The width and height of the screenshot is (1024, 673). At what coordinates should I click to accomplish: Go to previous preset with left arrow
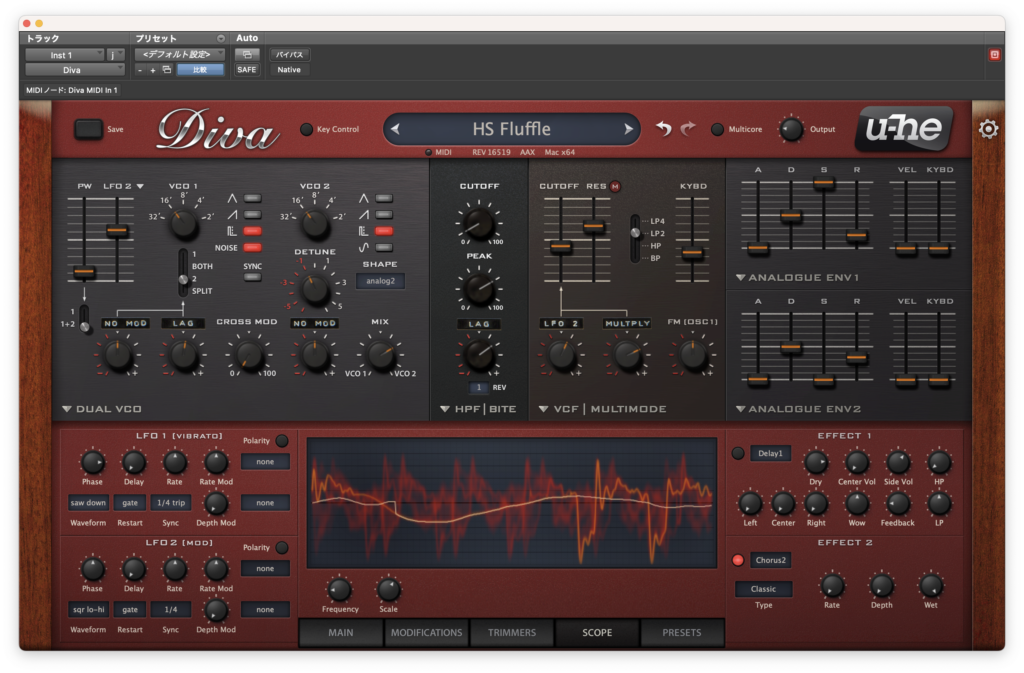(x=395, y=129)
